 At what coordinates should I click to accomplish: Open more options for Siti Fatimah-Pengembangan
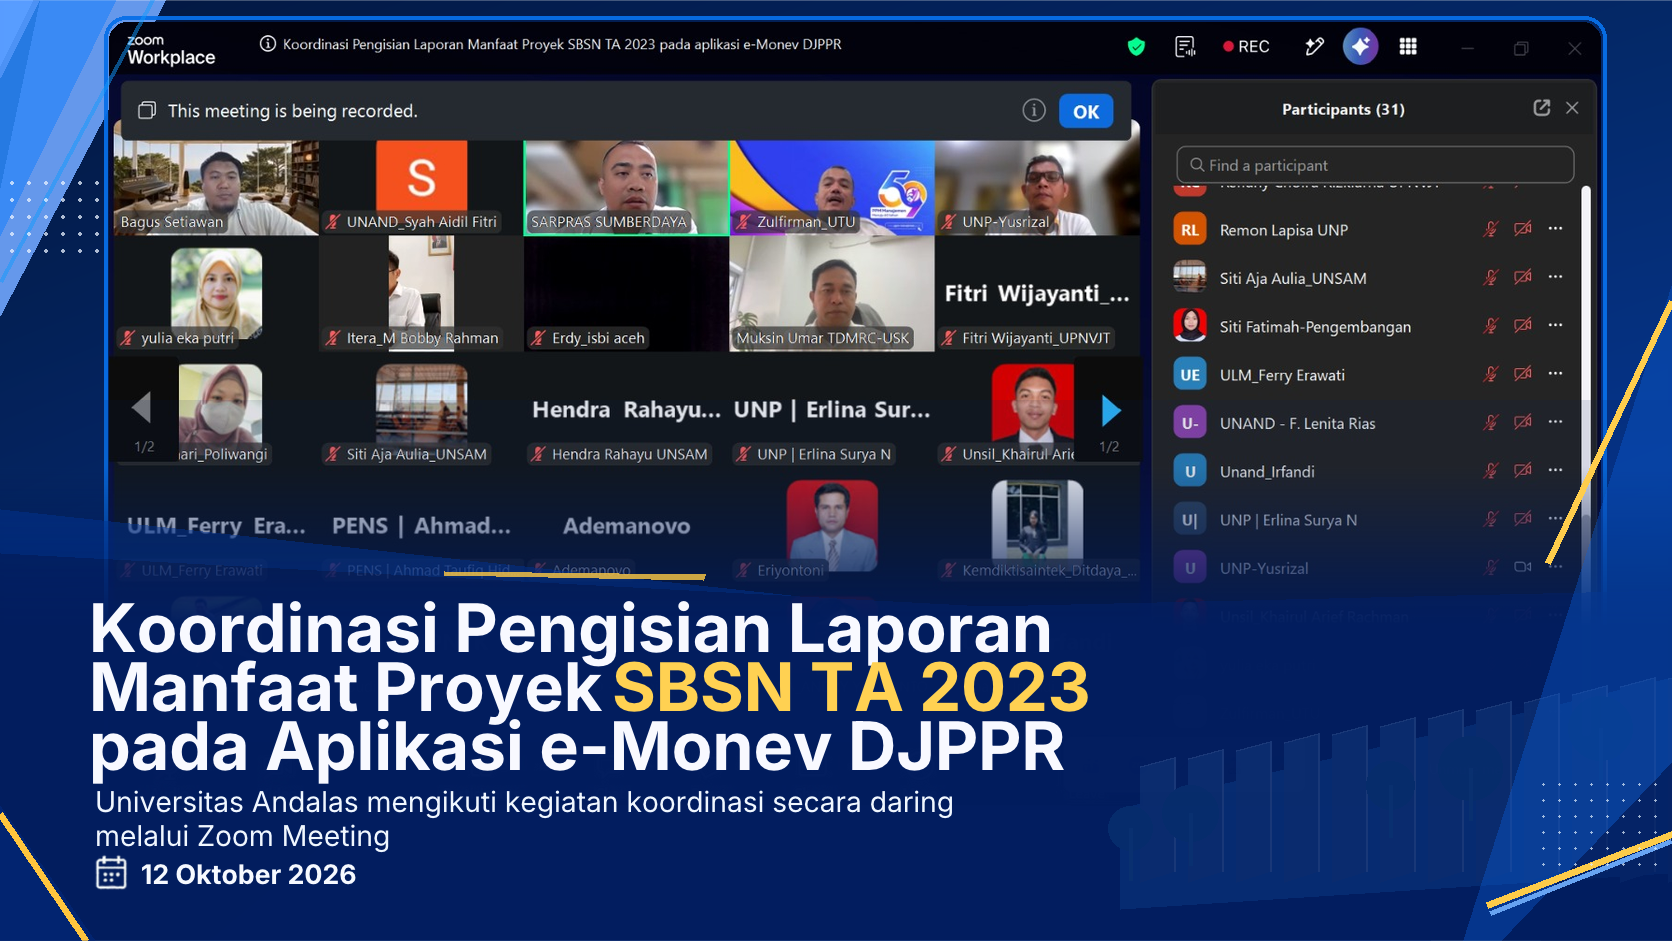click(x=1555, y=324)
